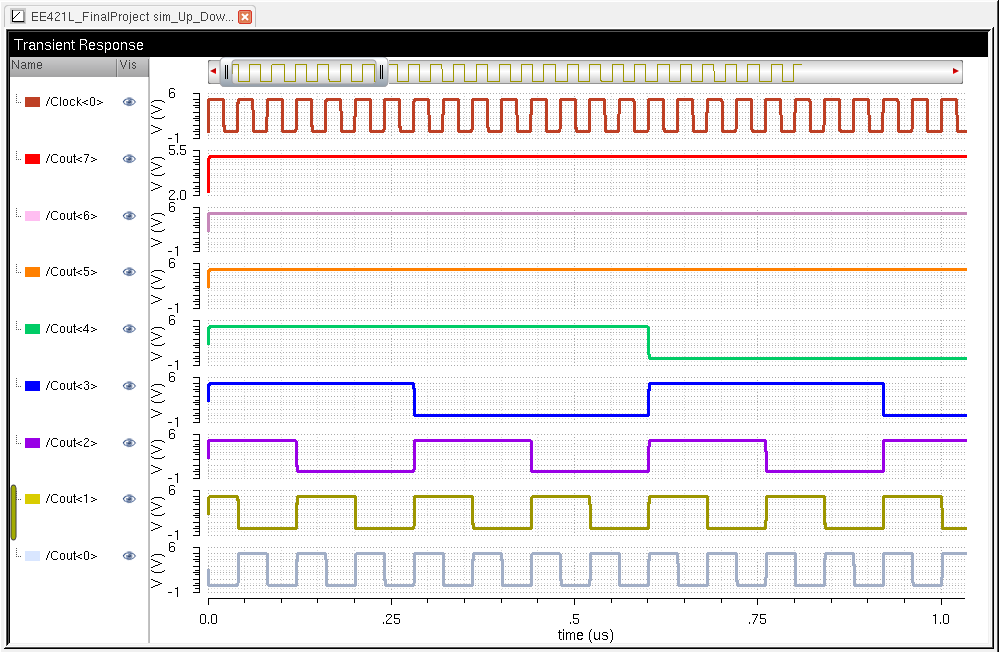Hide the /Clock<0> signal trace
The width and height of the screenshot is (999, 652).
tap(128, 102)
